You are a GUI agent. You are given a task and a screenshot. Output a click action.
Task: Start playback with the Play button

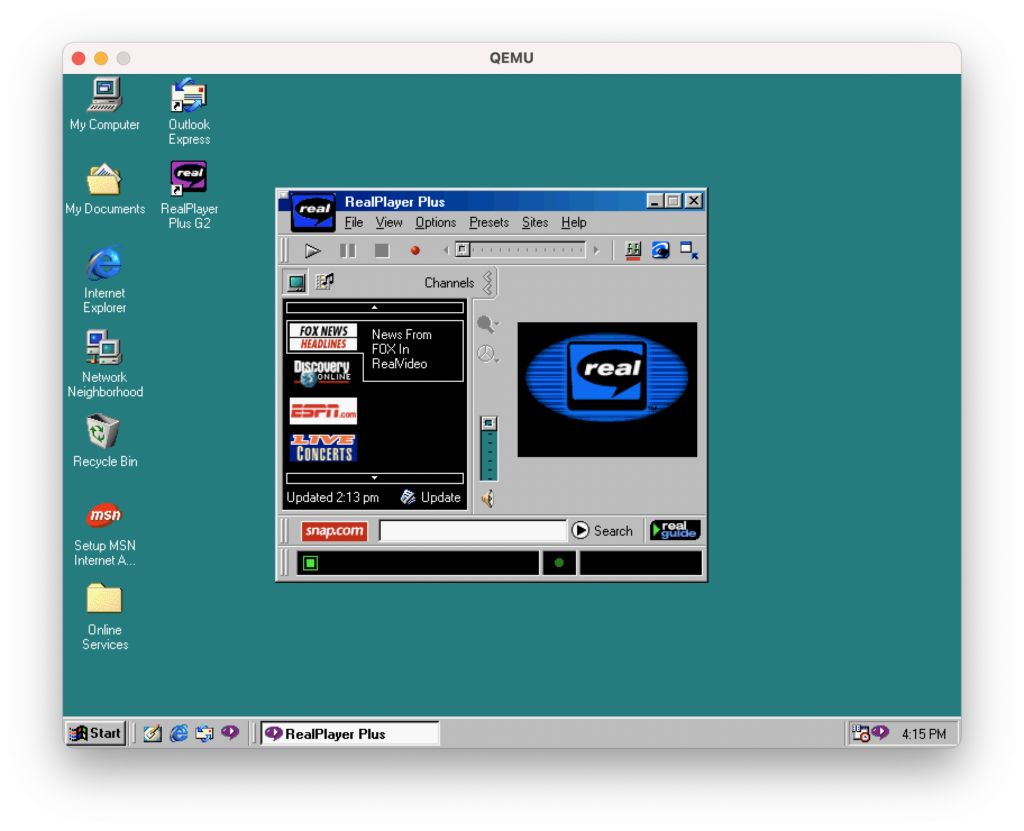313,250
